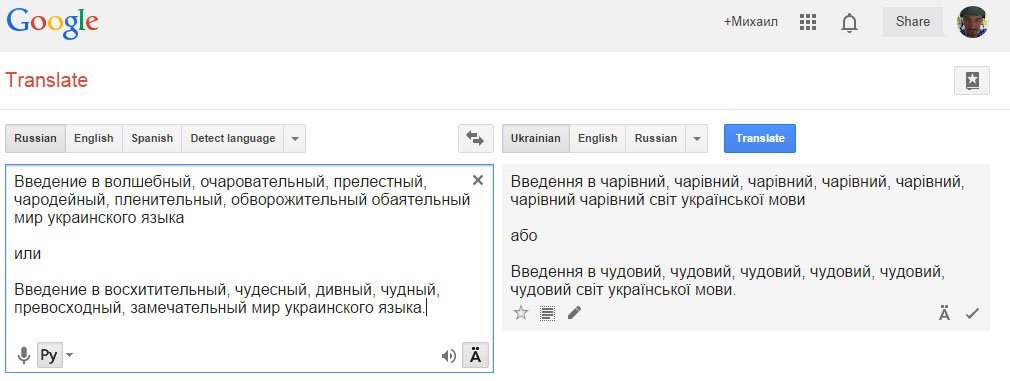Toggle the Ру input keyboard
Viewport: 1010px width, 381px height.
click(x=50, y=355)
